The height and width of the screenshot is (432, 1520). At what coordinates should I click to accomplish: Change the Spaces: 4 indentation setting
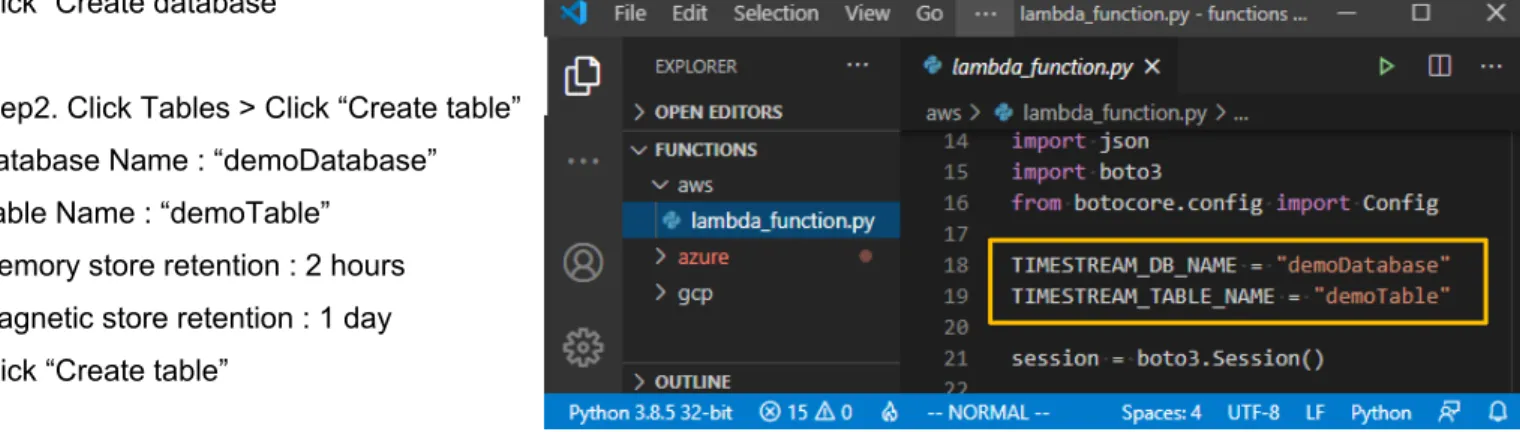1161,412
